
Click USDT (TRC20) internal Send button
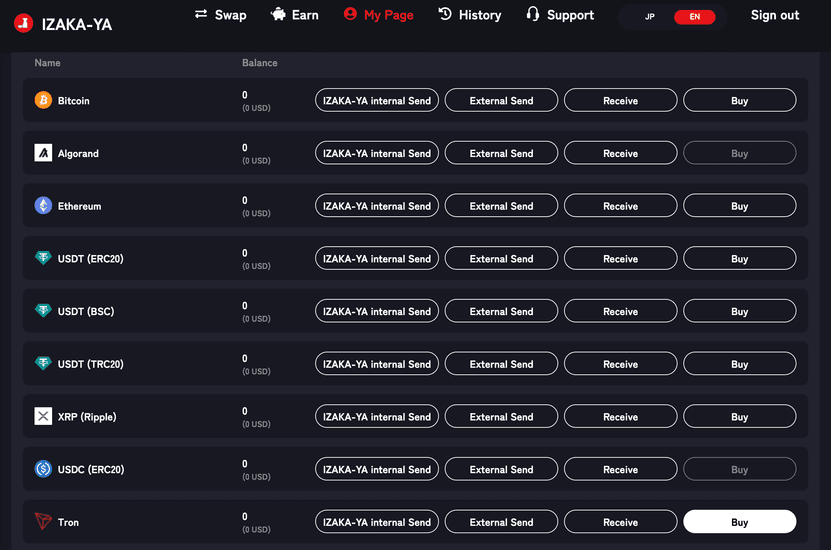[x=377, y=364]
